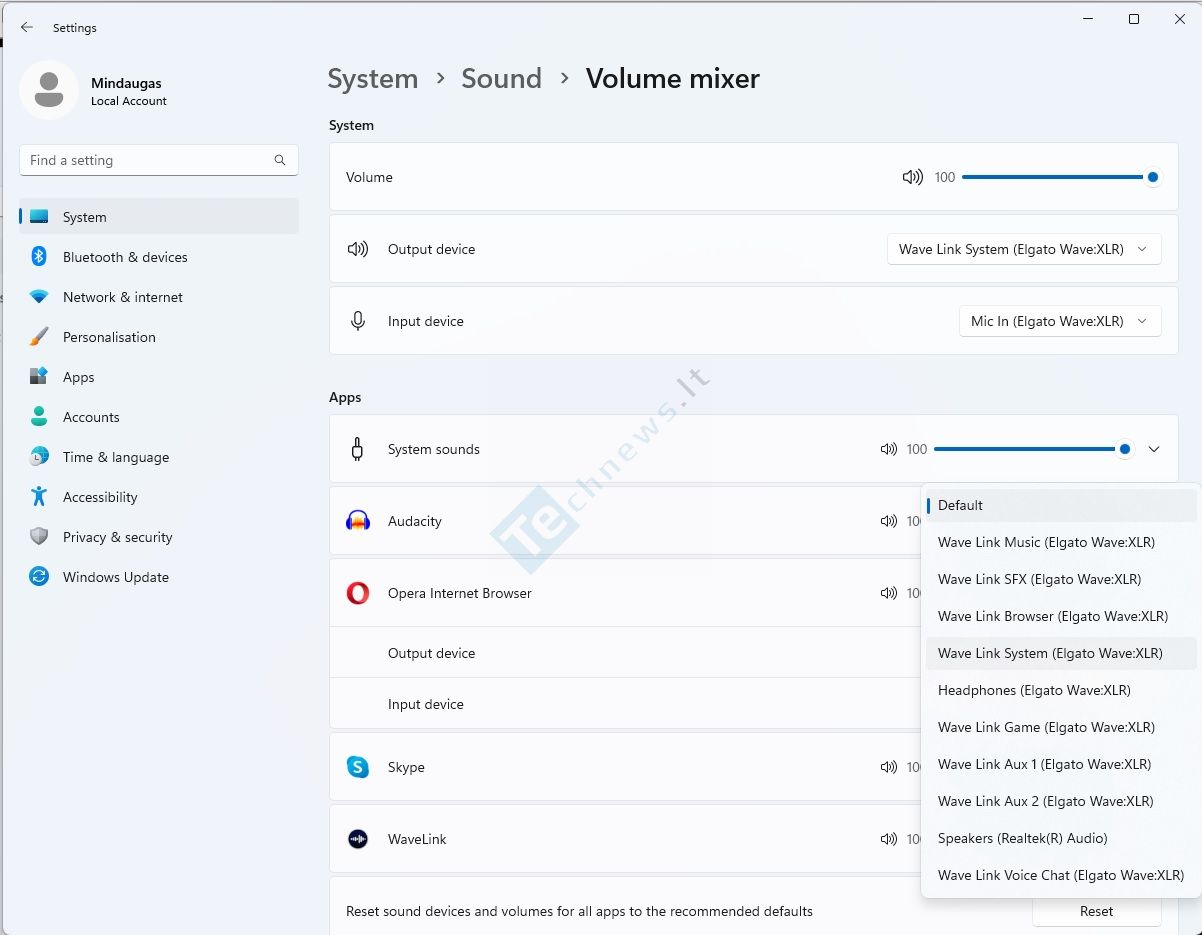Click the Find a setting search box
1202x935 pixels.
[159, 160]
